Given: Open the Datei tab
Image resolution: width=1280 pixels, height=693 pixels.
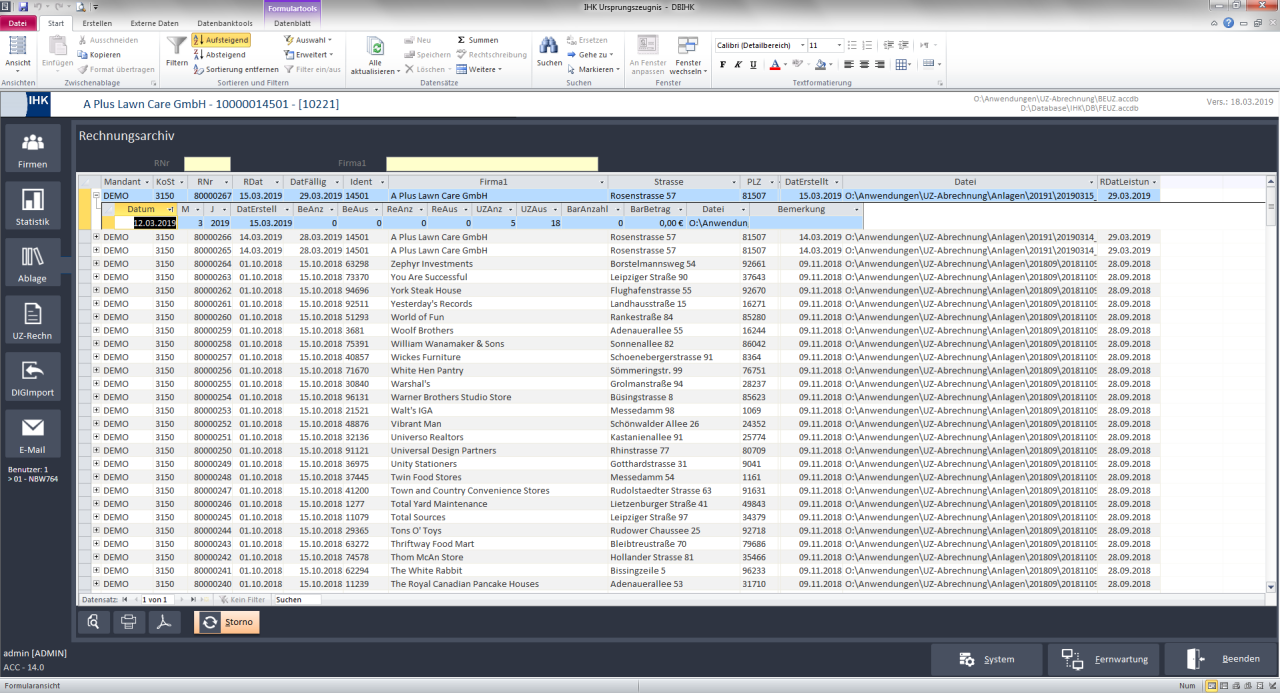Looking at the screenshot, I should [x=18, y=22].
